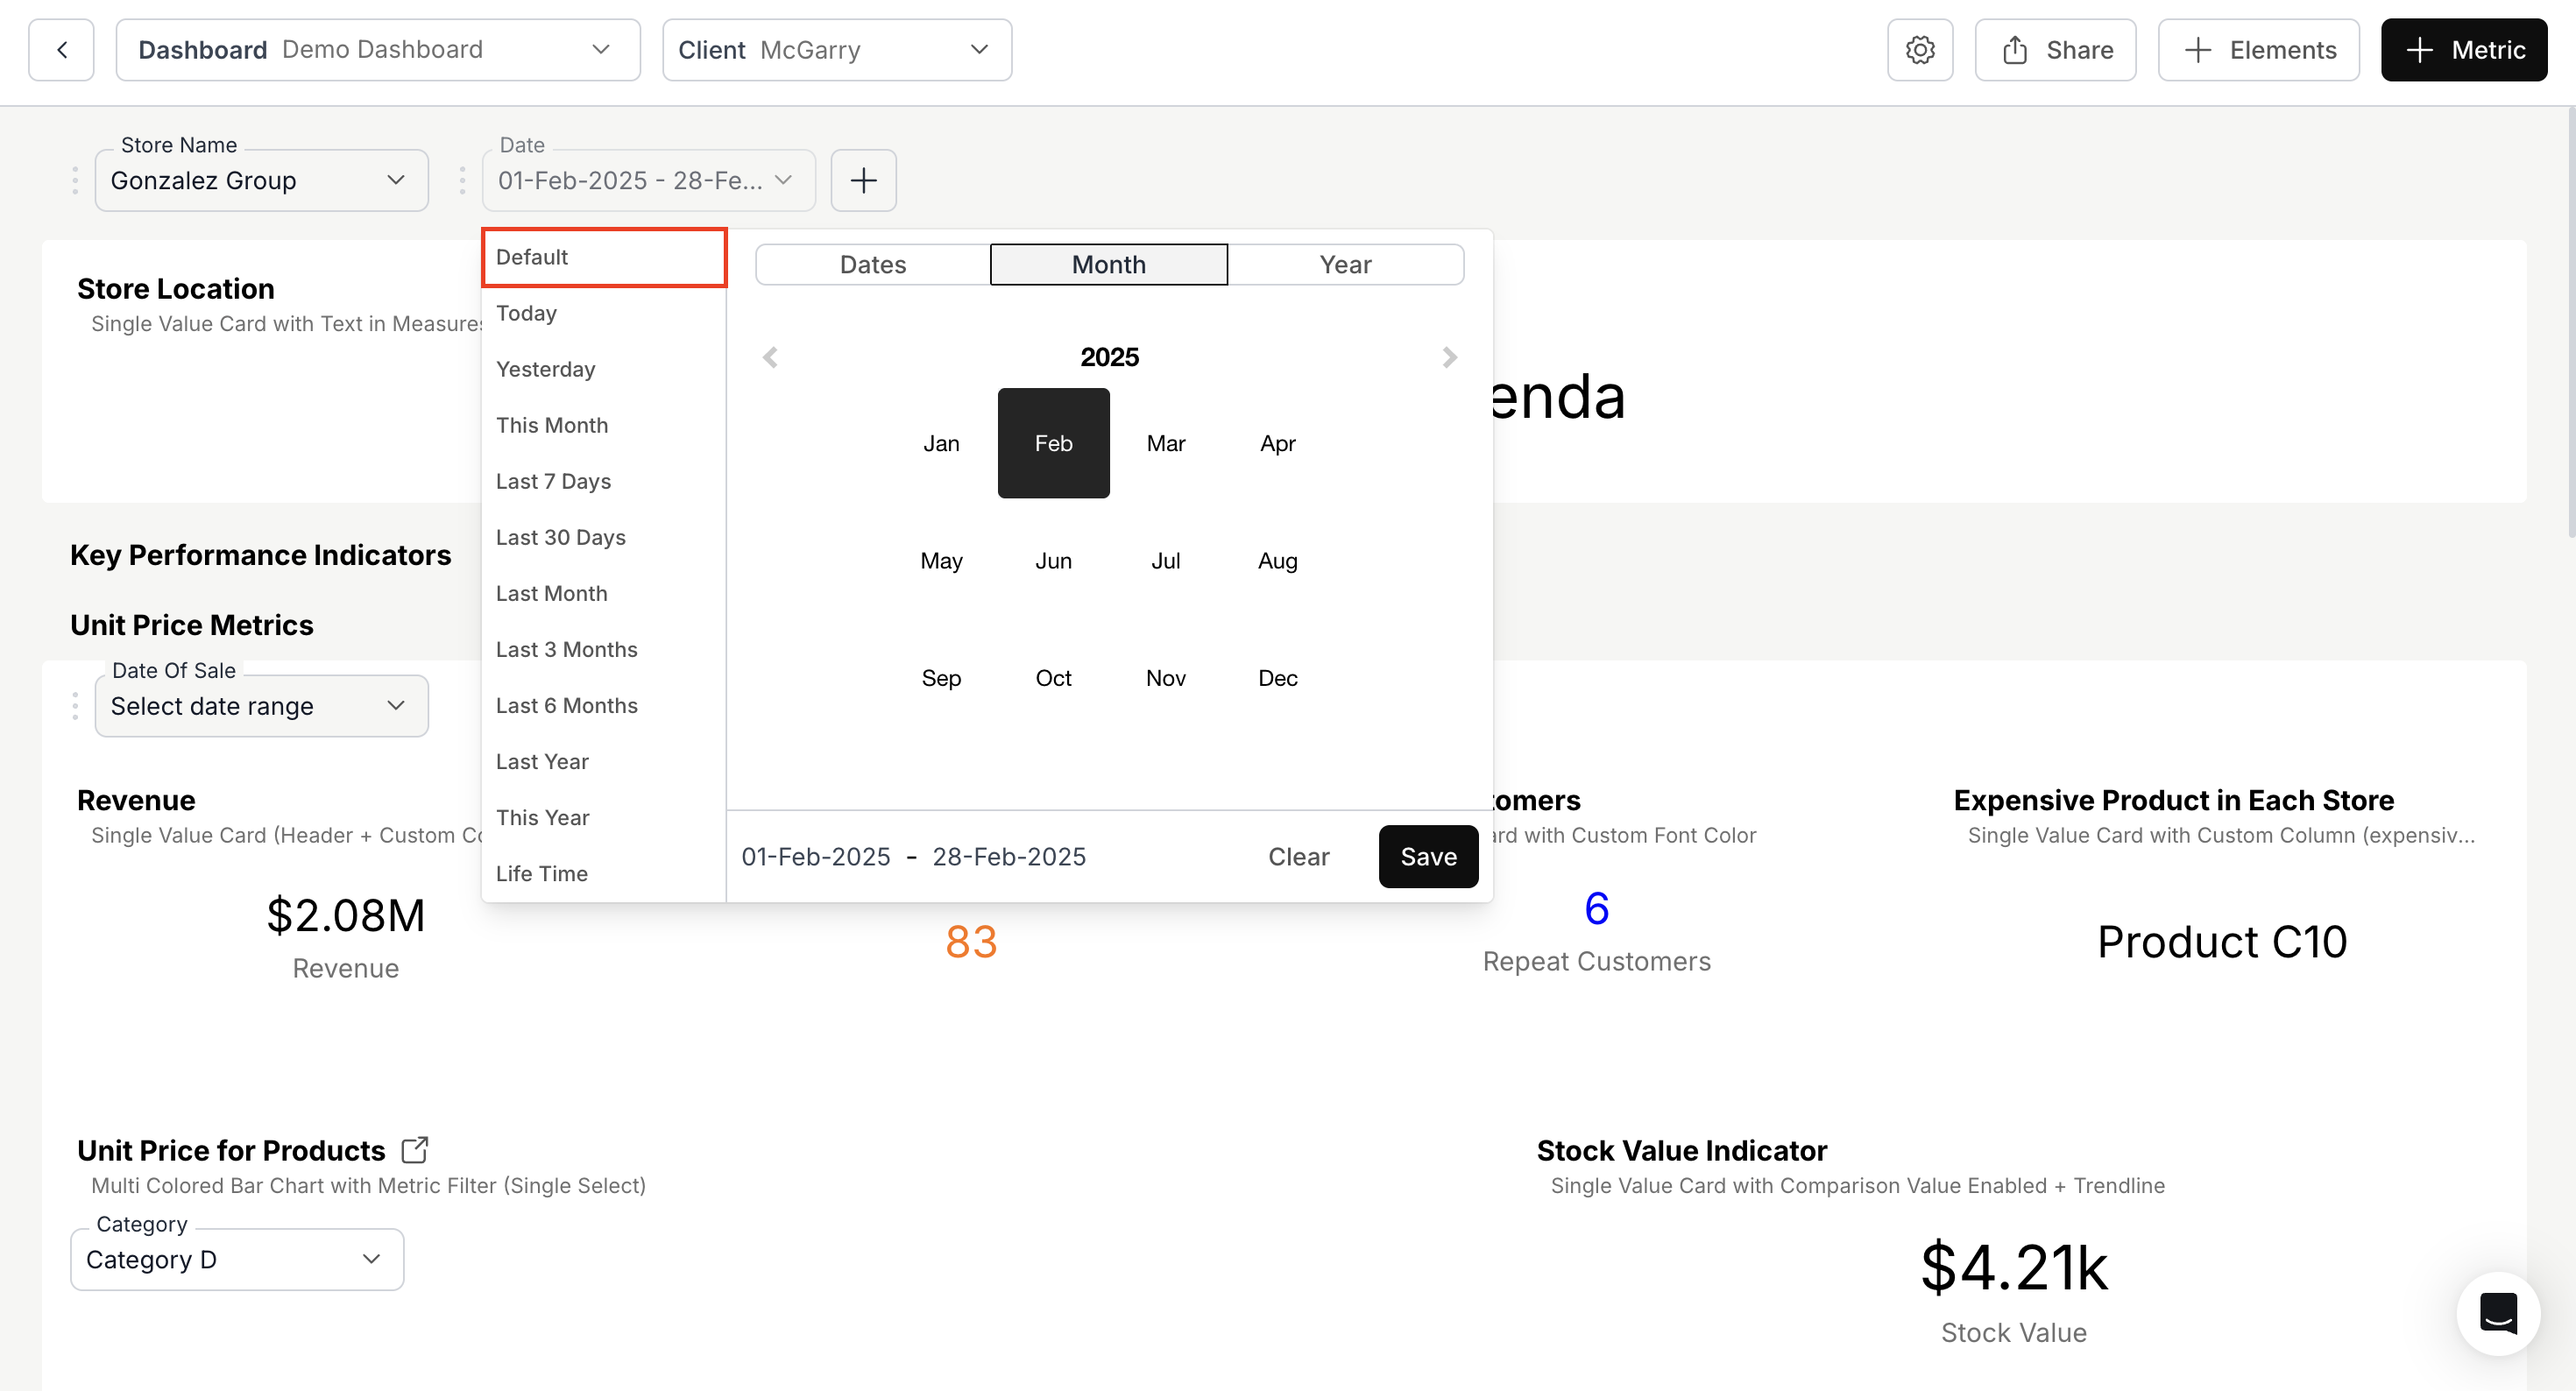
Task: Select the Last 7 Days preset
Action: (x=554, y=480)
